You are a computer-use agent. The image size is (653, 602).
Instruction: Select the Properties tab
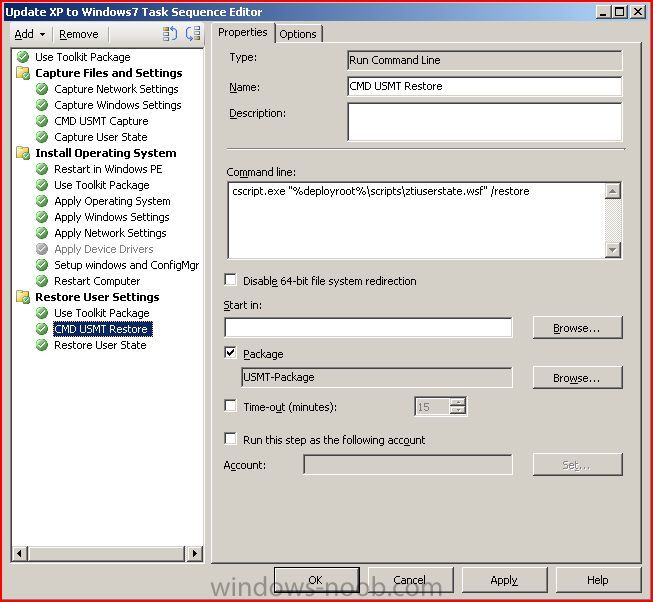[242, 32]
